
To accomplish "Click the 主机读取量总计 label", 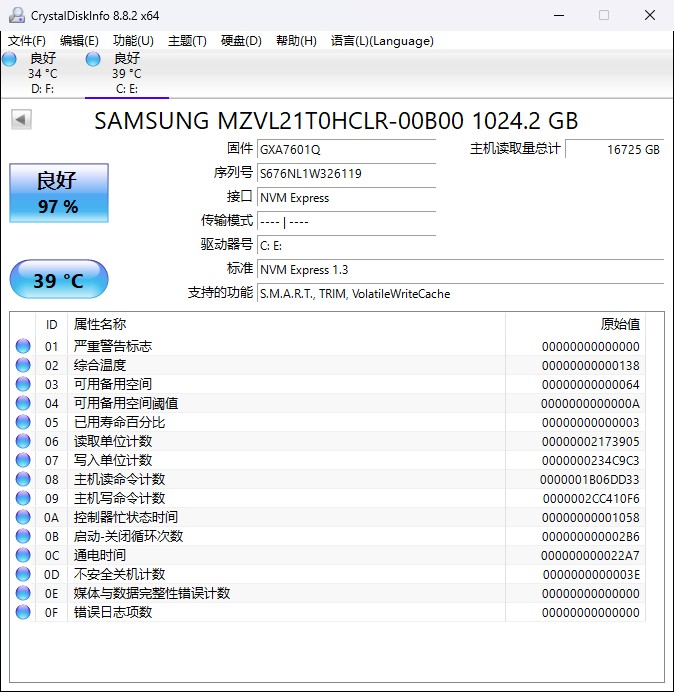I will [x=515, y=148].
